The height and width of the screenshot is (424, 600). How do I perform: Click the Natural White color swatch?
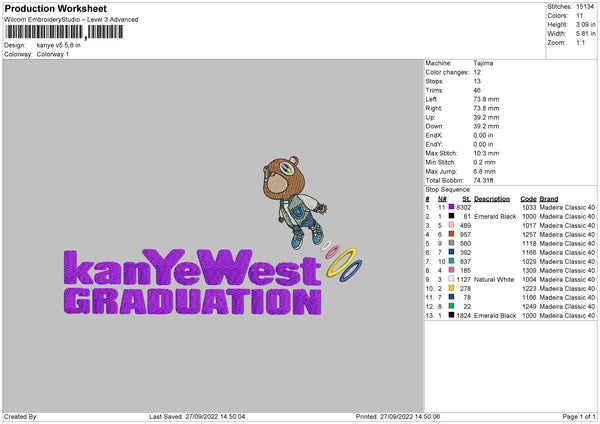click(451, 279)
